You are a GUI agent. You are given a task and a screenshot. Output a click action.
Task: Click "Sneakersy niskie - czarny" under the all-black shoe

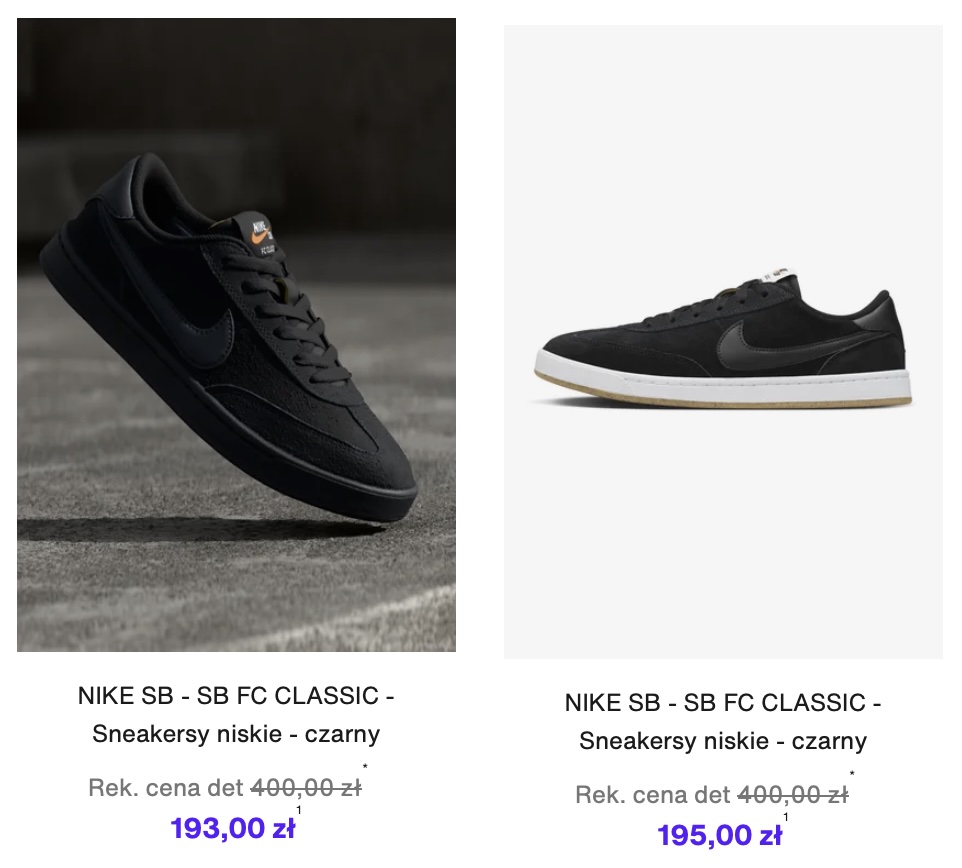click(x=236, y=734)
